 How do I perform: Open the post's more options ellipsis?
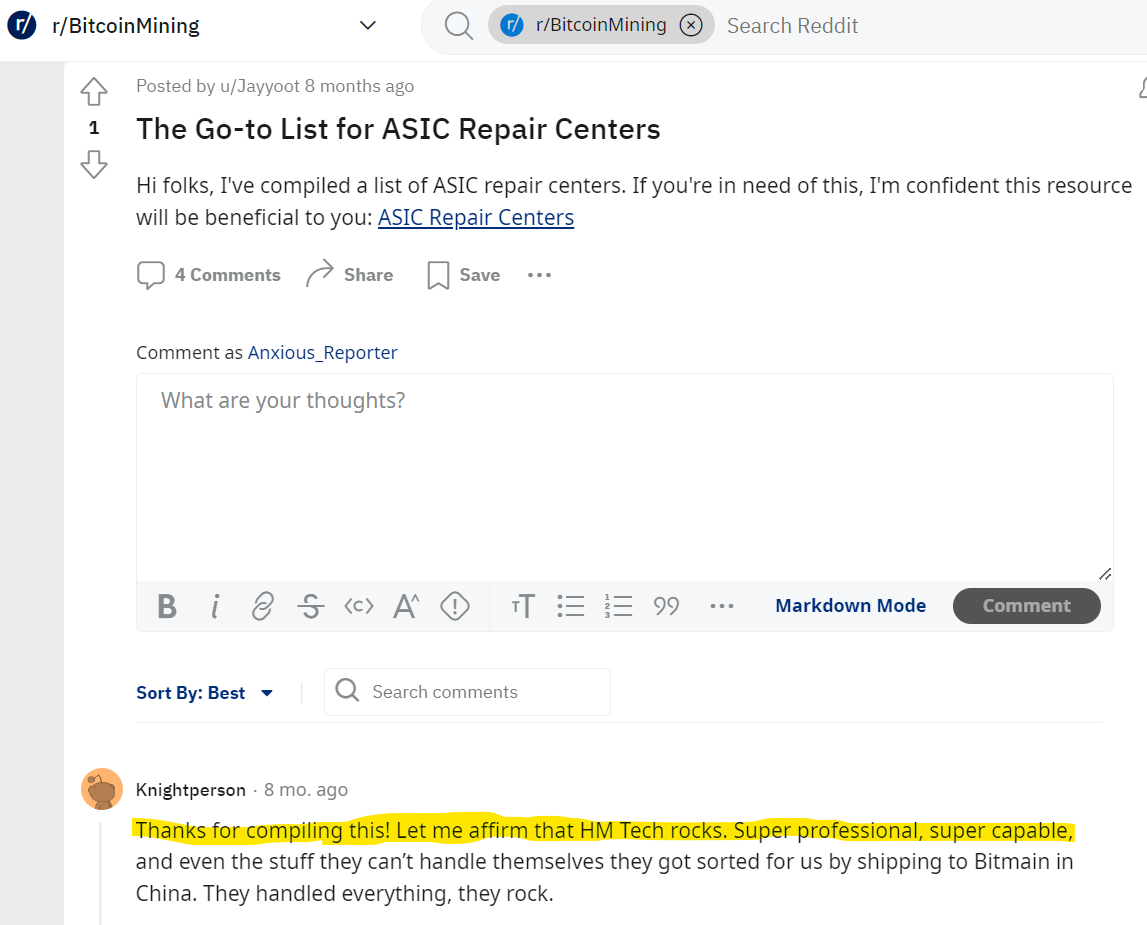pos(539,275)
